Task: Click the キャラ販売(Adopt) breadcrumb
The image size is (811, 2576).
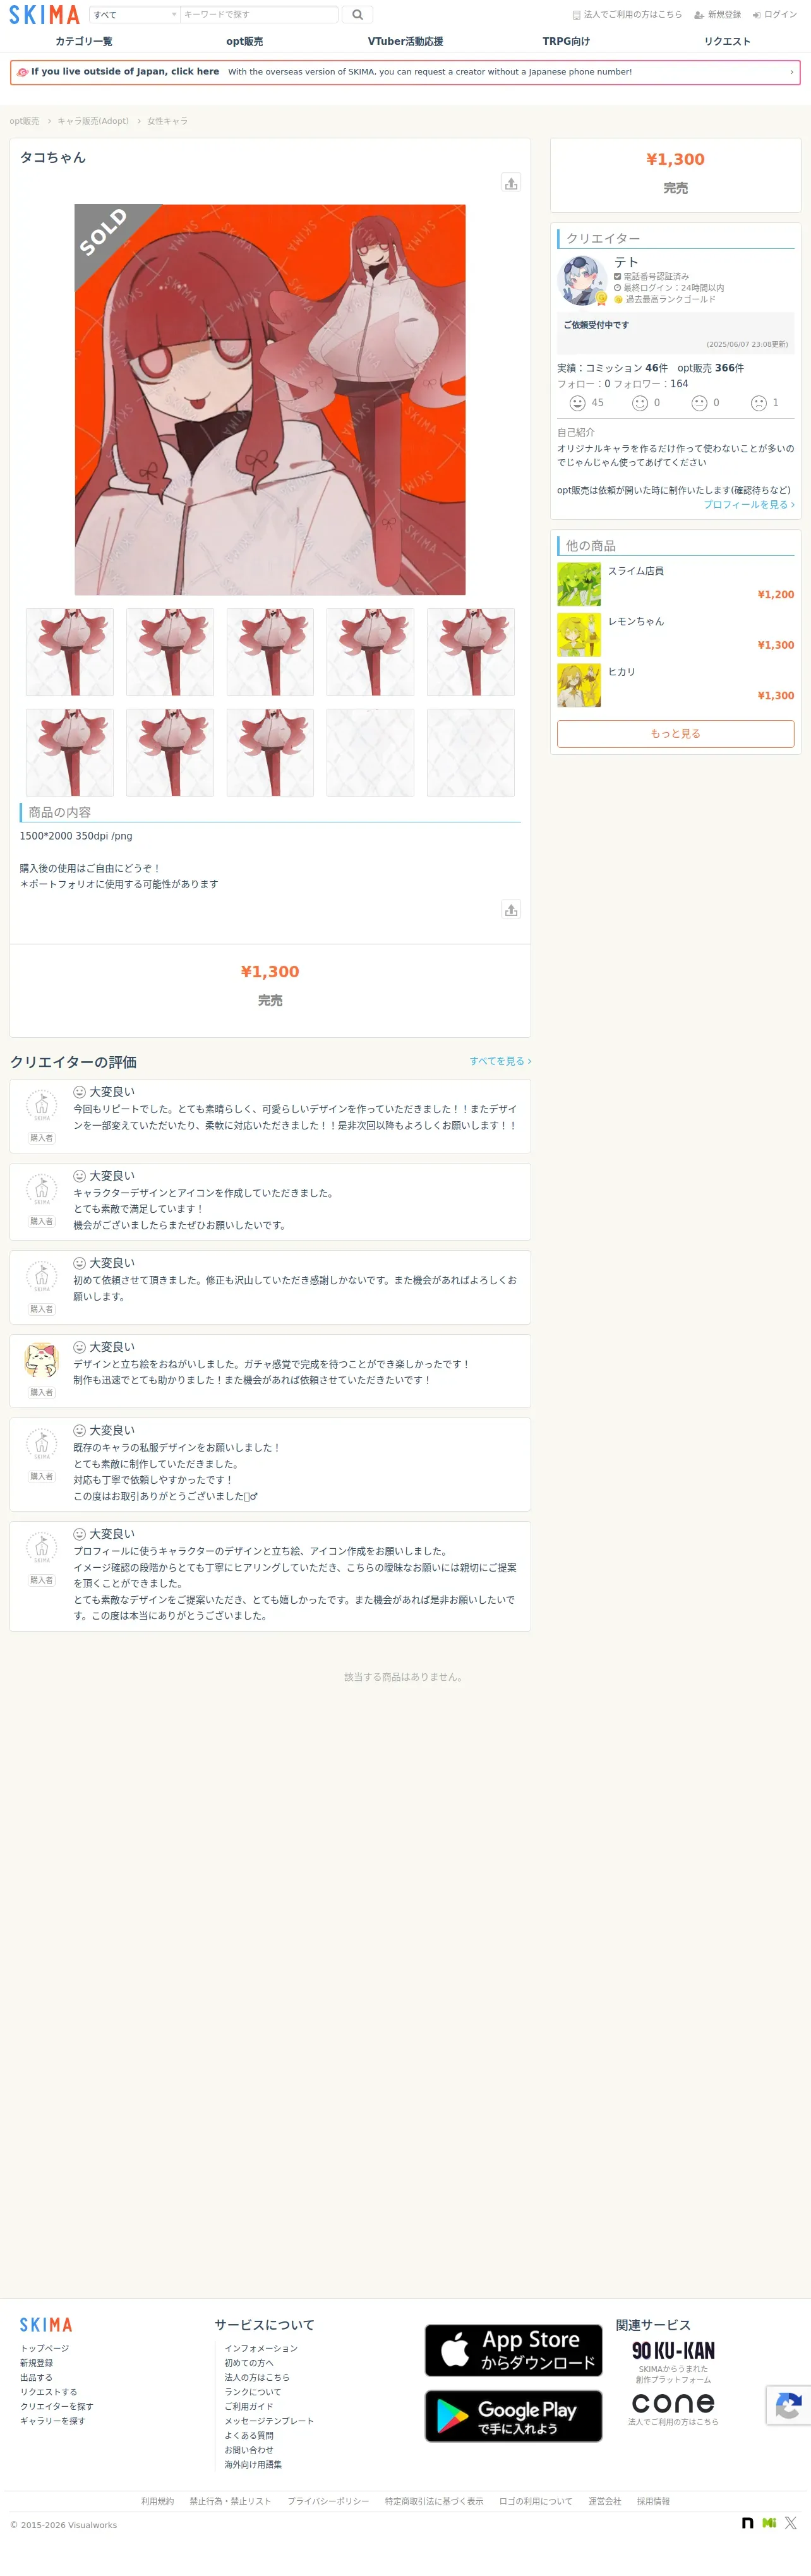Action: pyautogui.click(x=93, y=121)
